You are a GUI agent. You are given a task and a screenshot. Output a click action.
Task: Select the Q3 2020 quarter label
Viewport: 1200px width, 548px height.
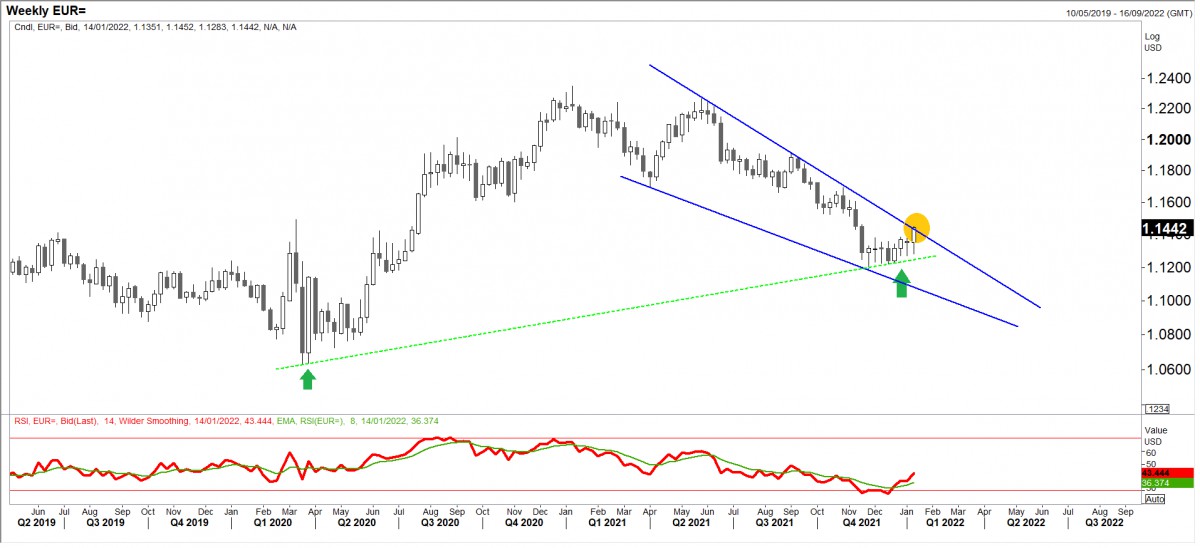(437, 521)
